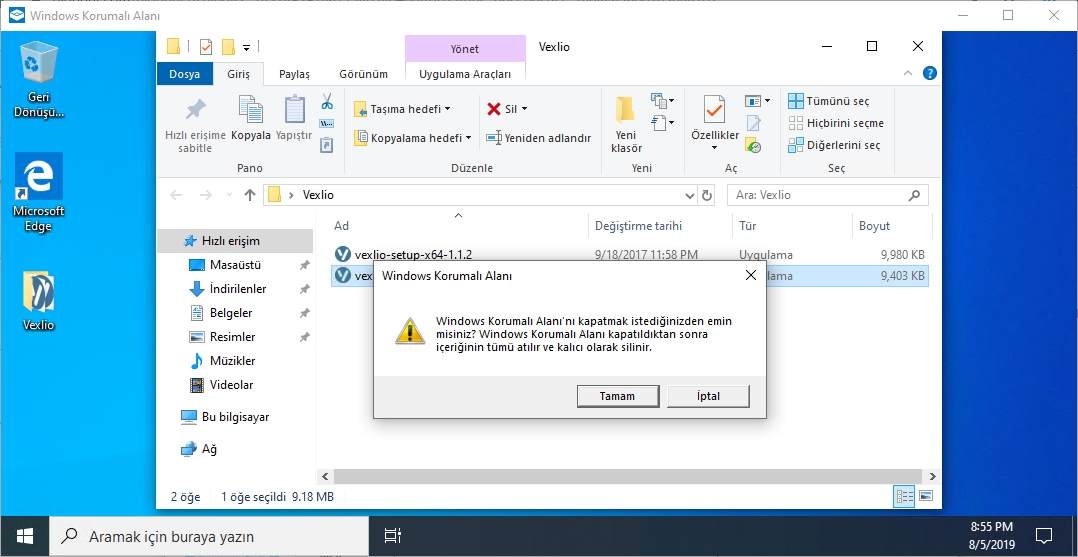Screen dimensions: 1078x557
Task: Click the Özellikler checkmark icon
Action: pos(714,110)
